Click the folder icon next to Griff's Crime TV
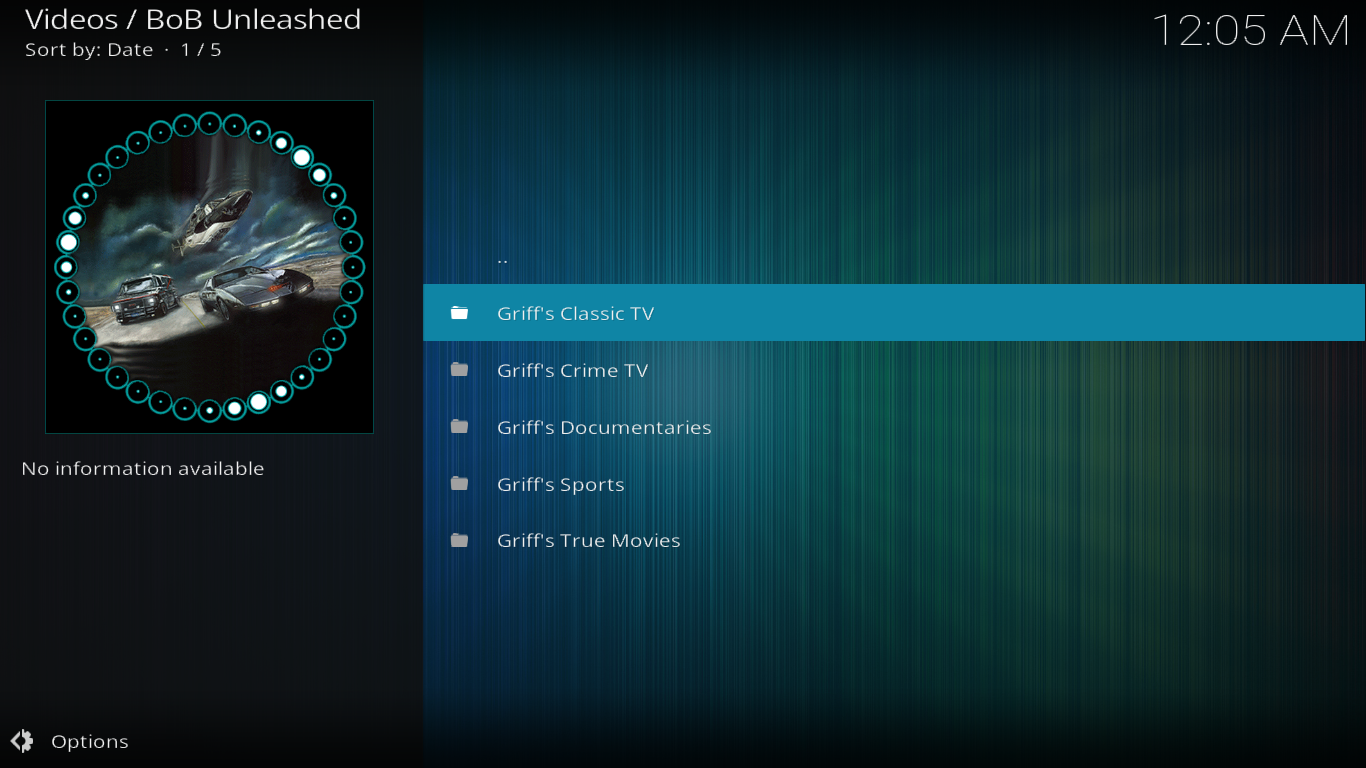Screen dimensions: 1366x768 (459, 370)
